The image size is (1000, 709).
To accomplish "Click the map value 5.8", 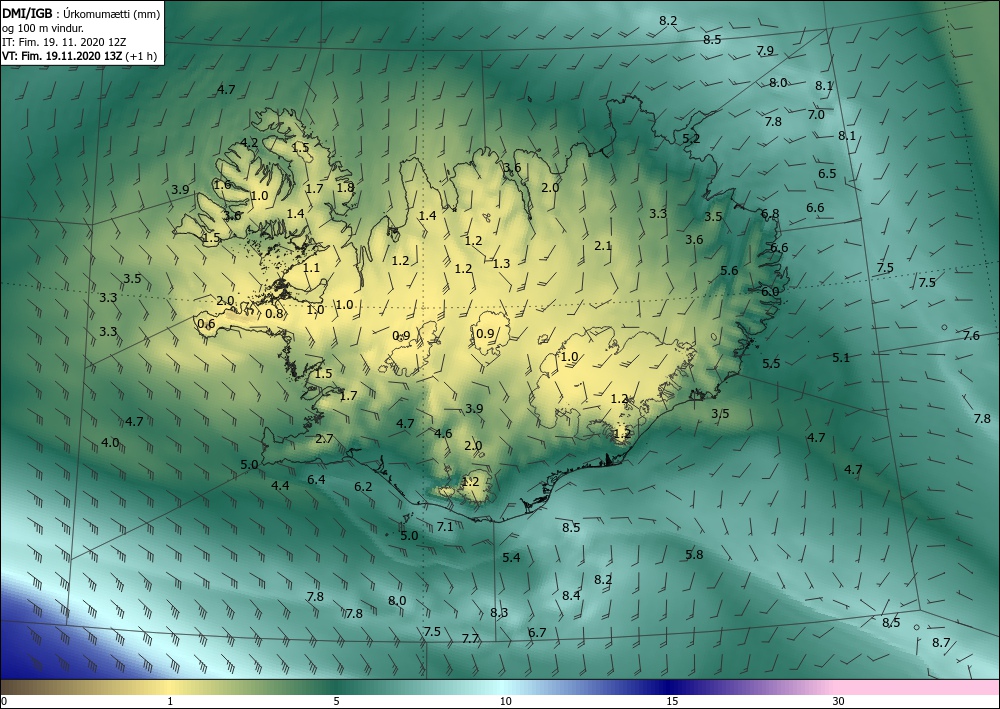I will point(694,555).
